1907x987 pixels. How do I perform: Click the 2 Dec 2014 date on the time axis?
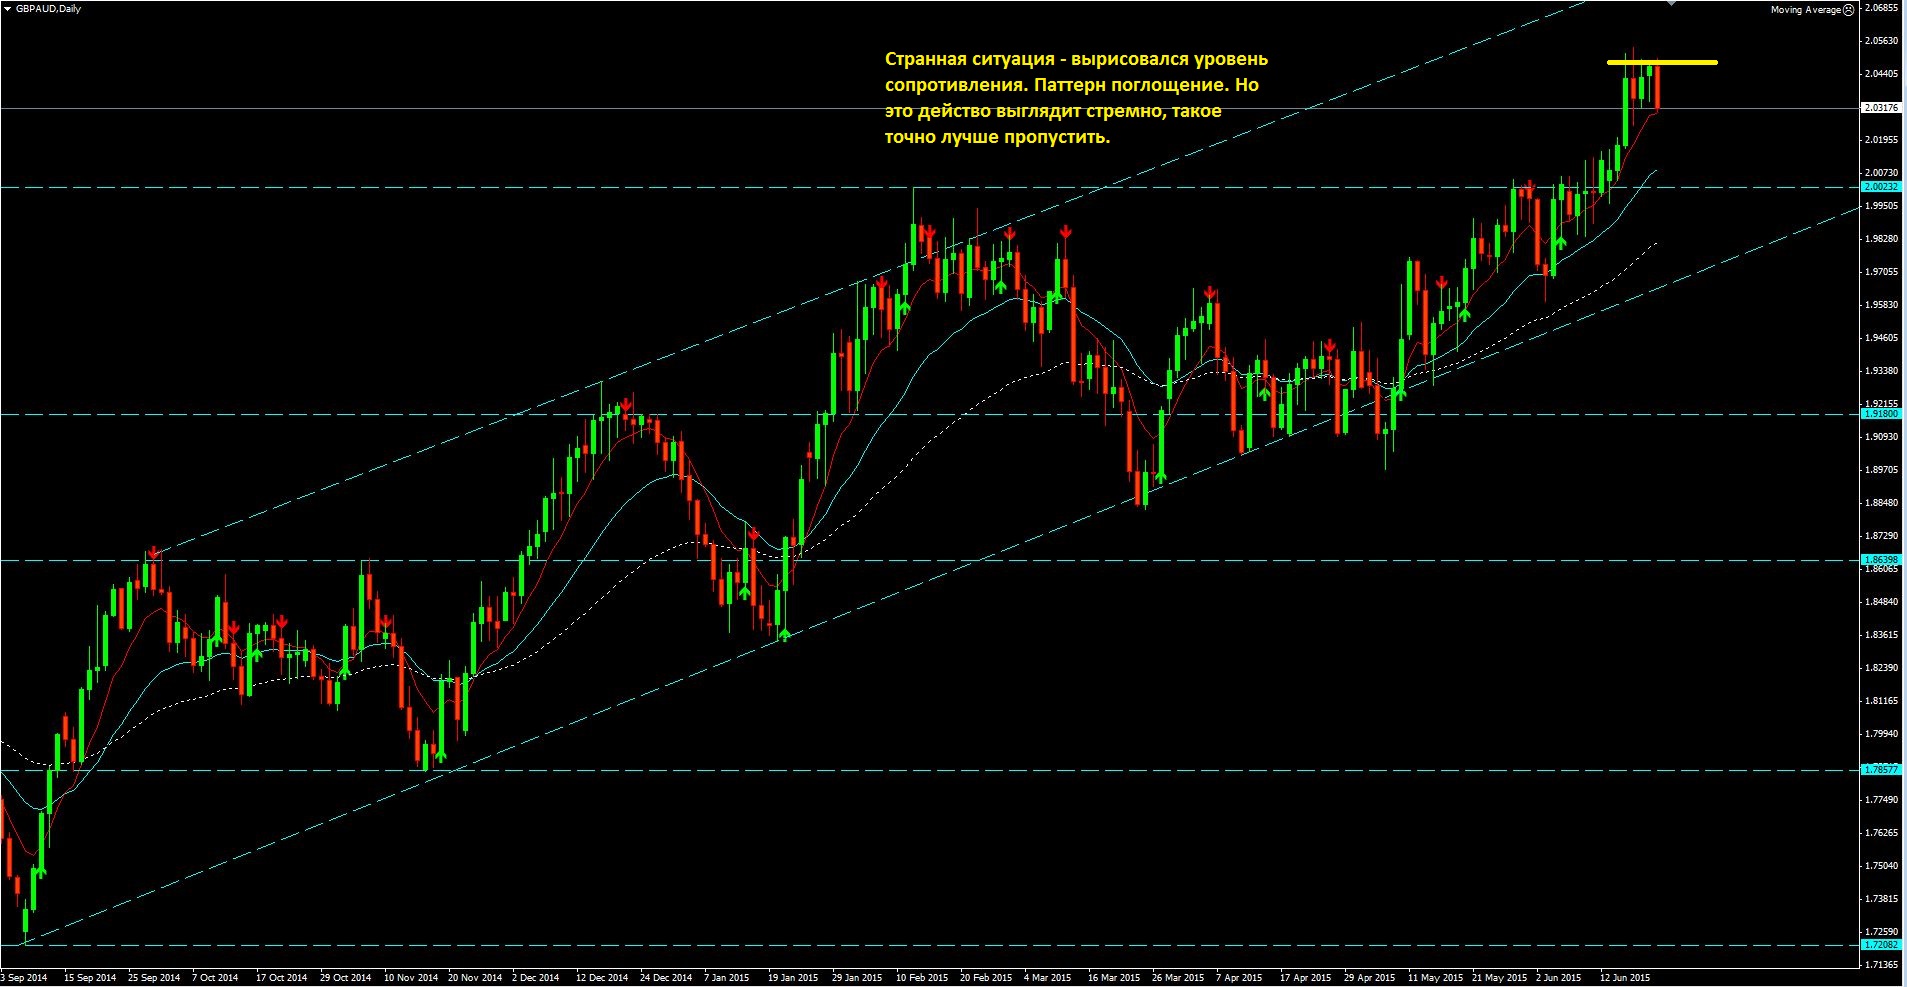click(x=536, y=978)
